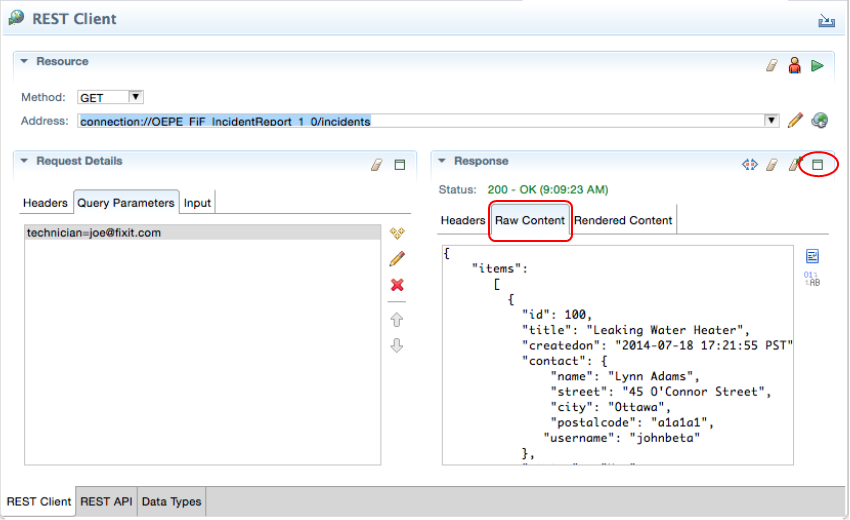This screenshot has height=520, width=850.
Task: Switch to response Headers tab
Action: click(x=463, y=220)
